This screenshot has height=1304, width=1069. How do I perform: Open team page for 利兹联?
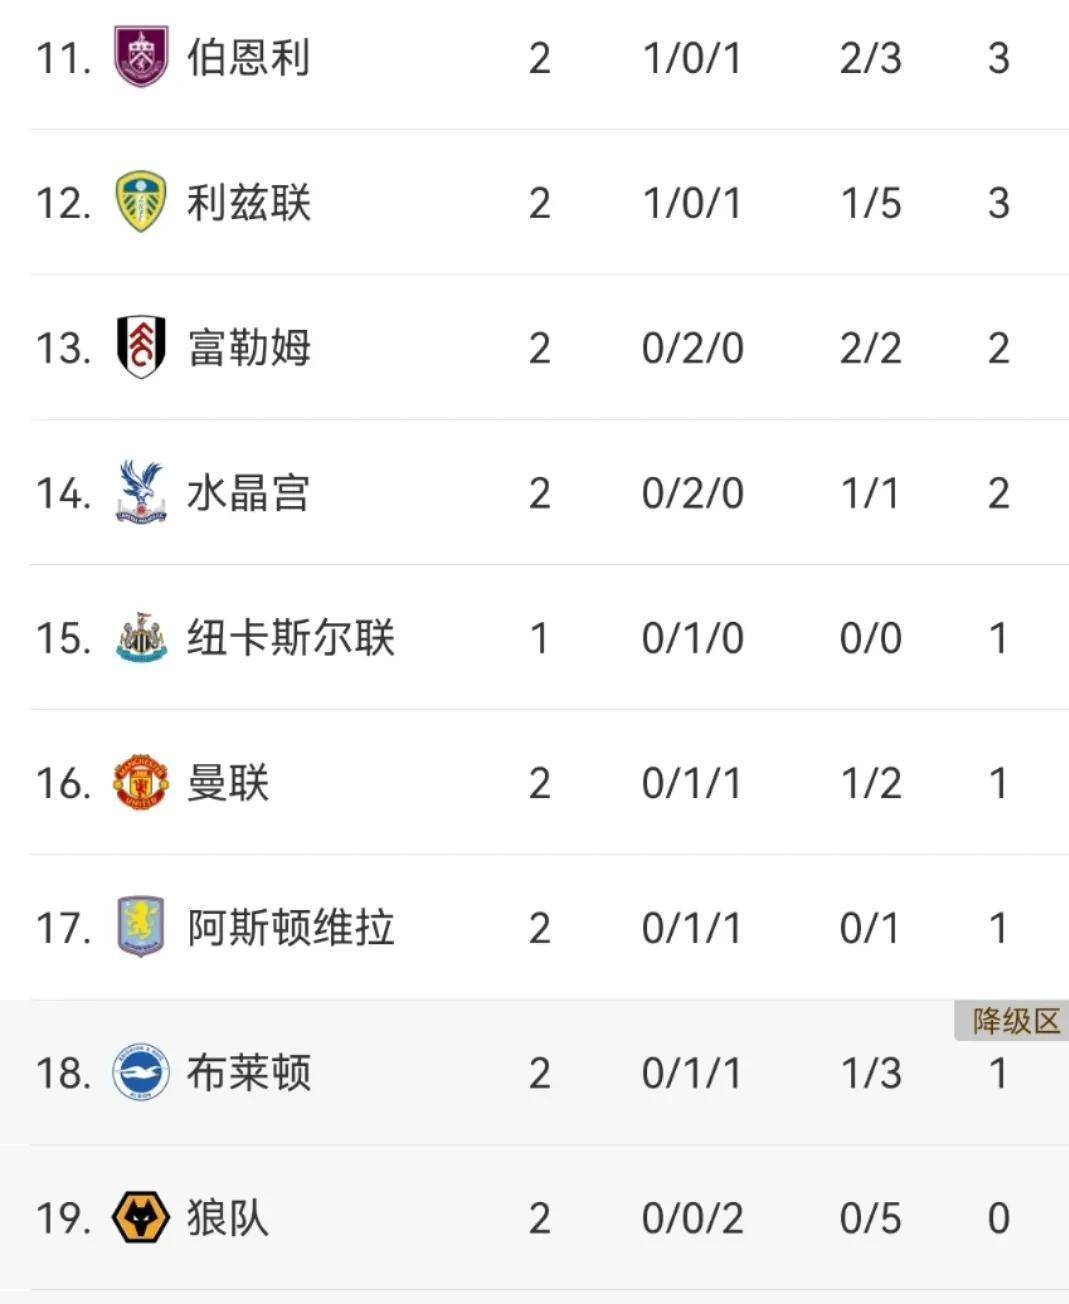(249, 203)
